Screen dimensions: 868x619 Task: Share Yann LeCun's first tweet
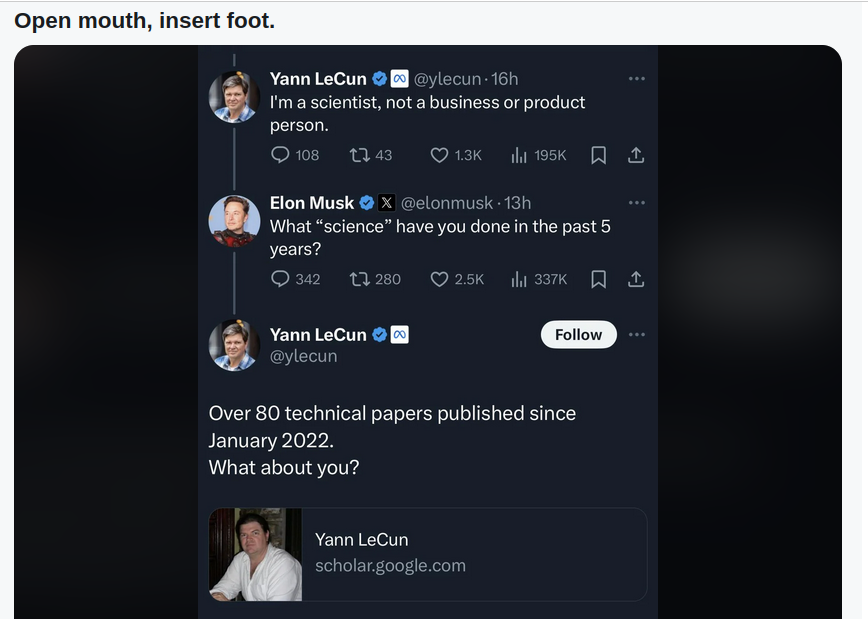coord(636,155)
